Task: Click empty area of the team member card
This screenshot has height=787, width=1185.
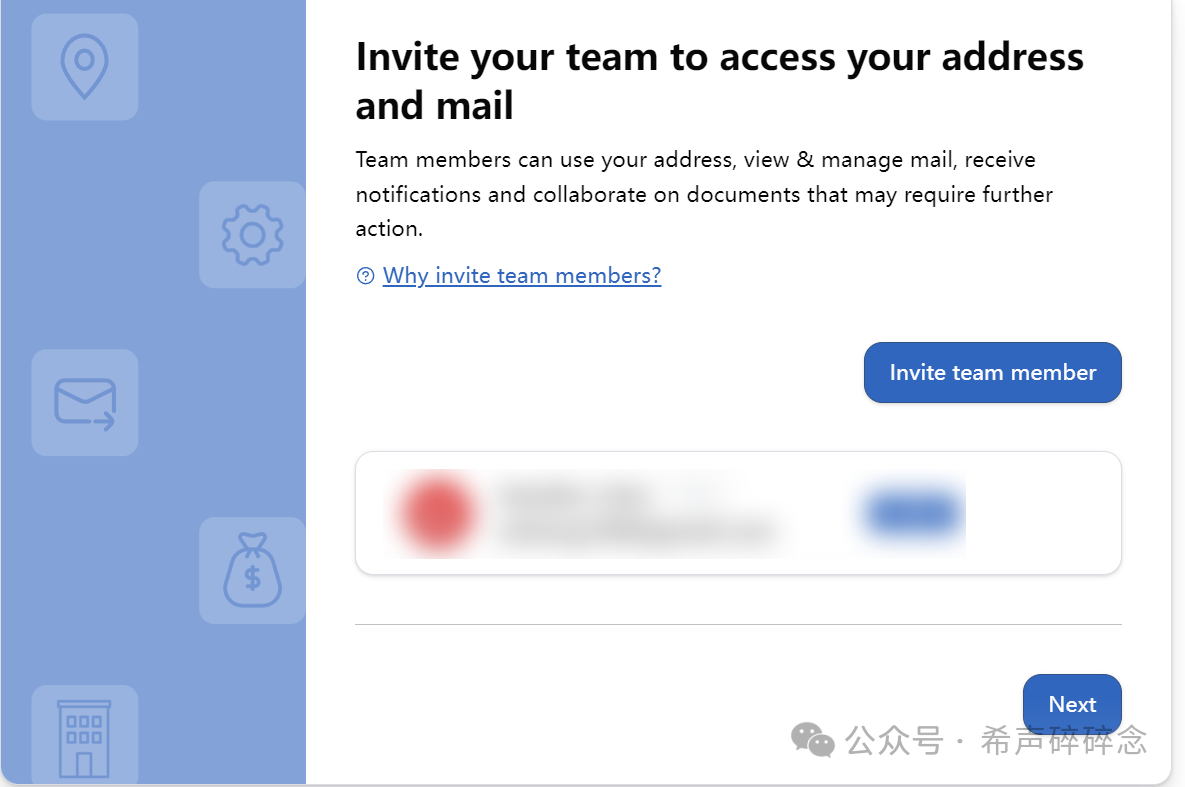Action: coord(1043,513)
